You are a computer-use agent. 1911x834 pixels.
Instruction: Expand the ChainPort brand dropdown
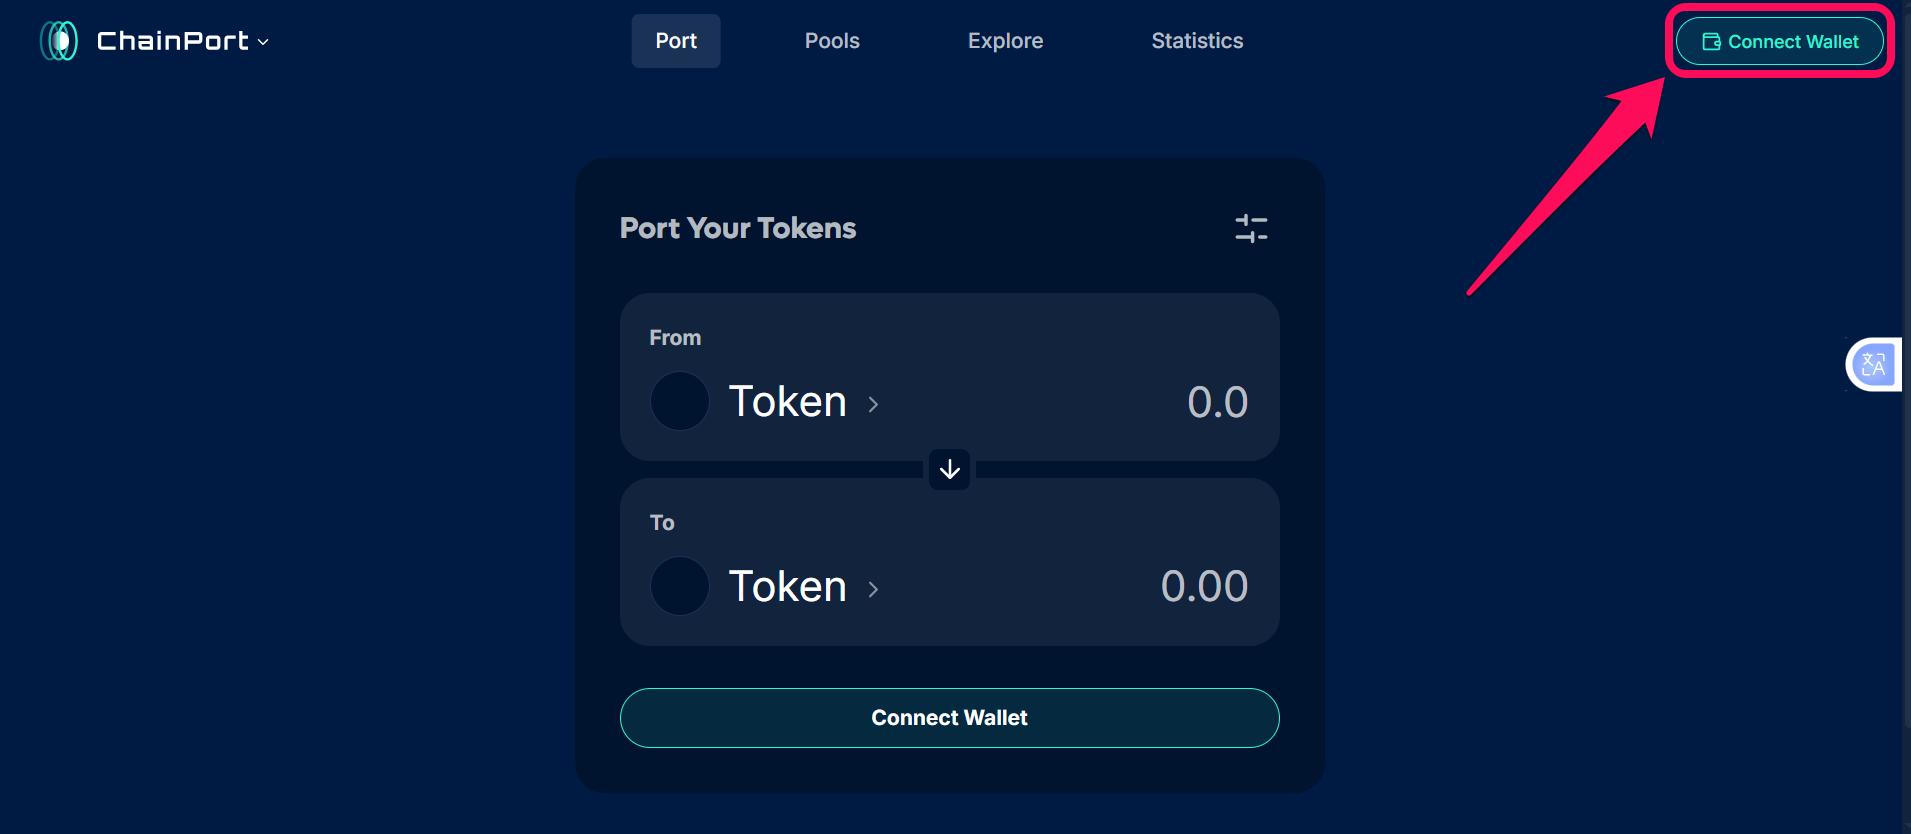pyautogui.click(x=263, y=43)
